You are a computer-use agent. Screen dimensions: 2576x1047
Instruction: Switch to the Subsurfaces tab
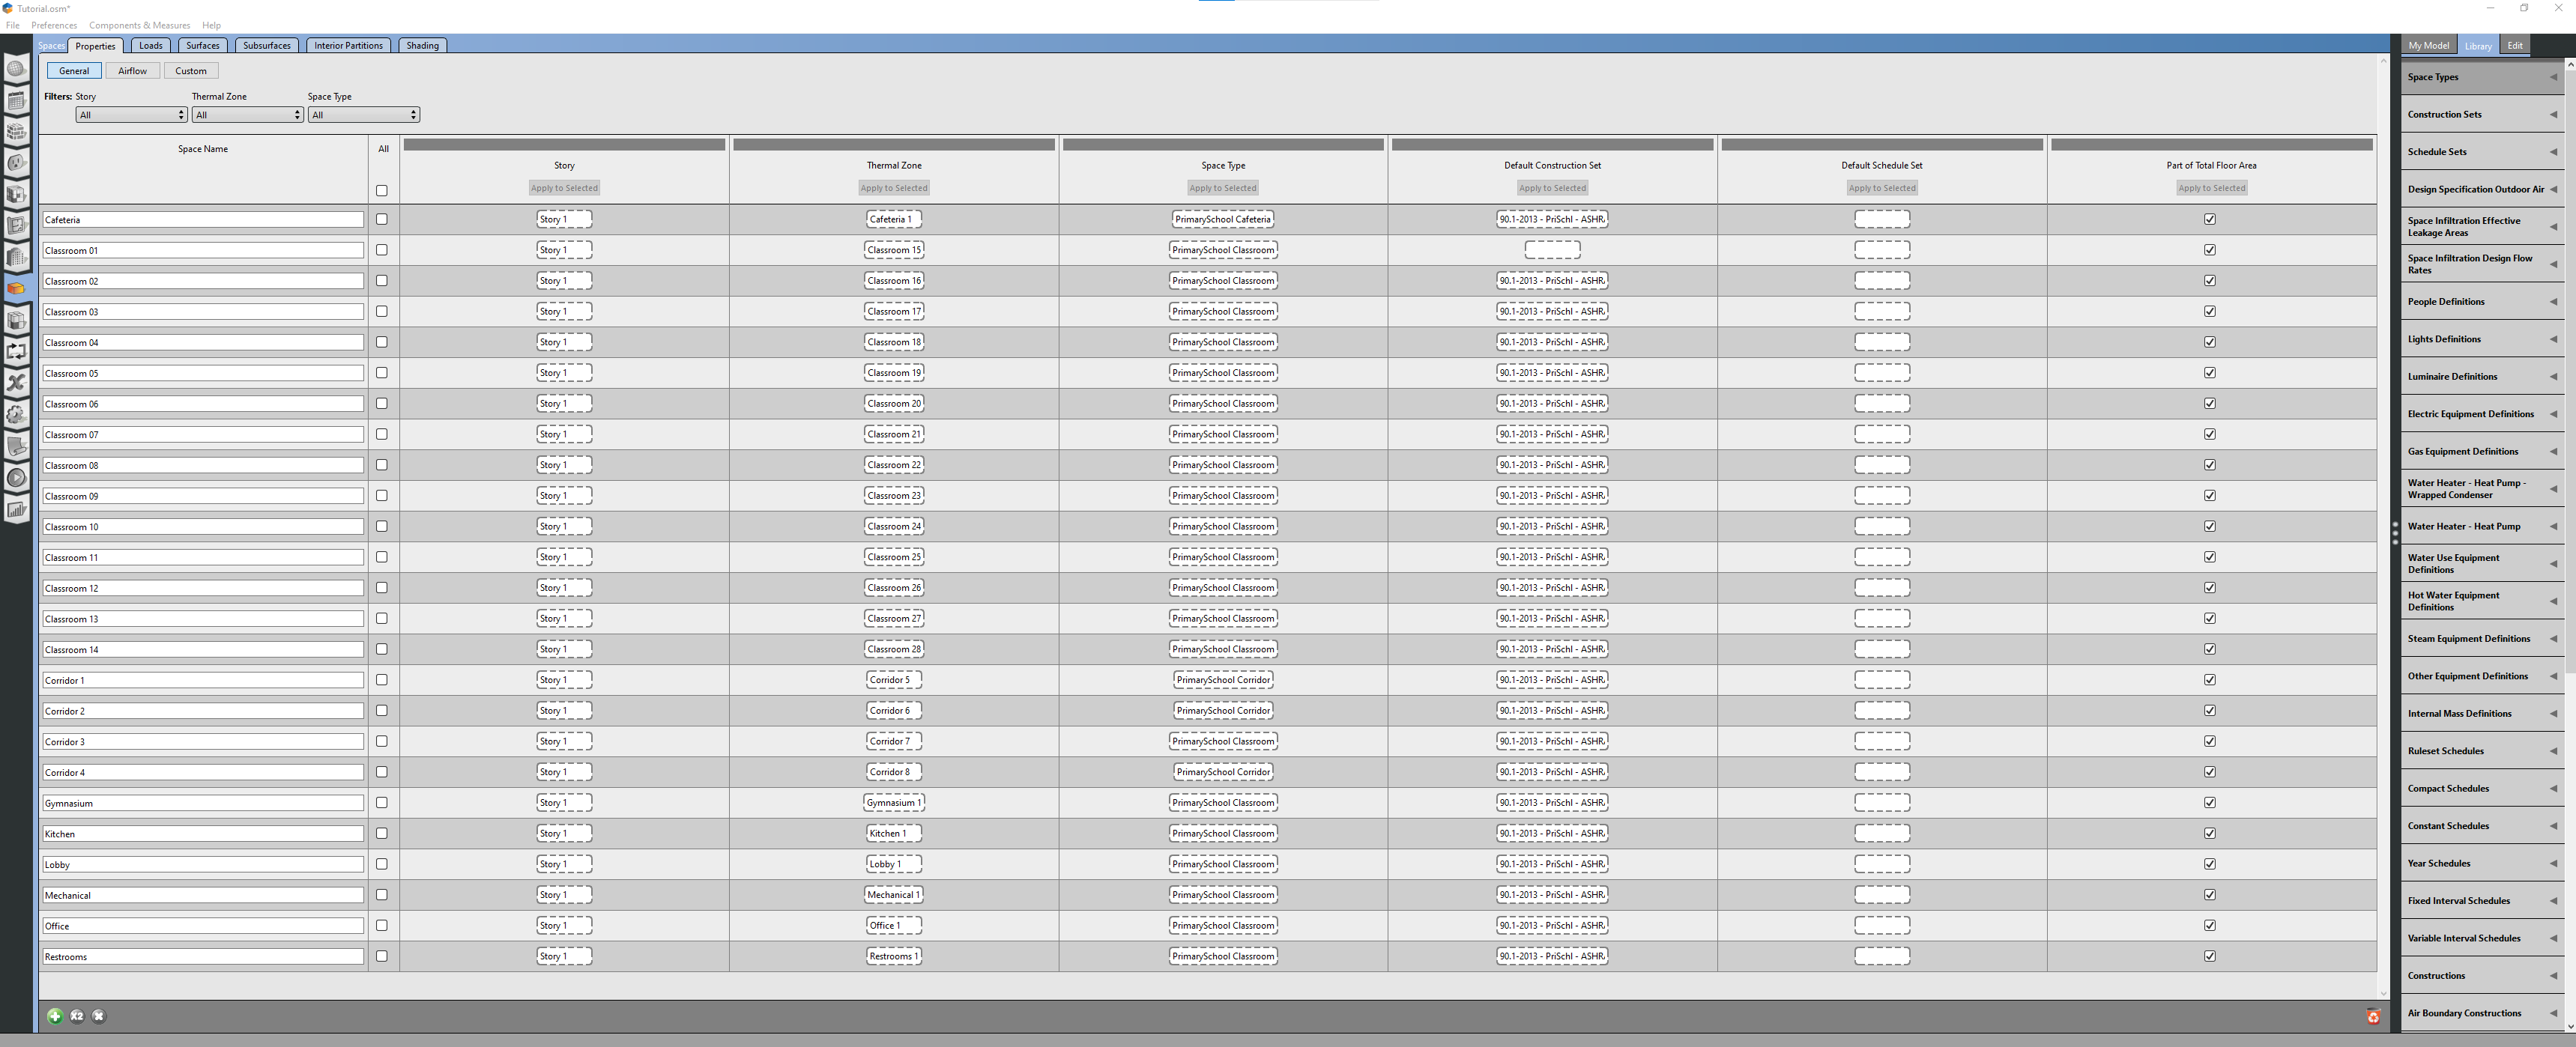click(x=266, y=46)
